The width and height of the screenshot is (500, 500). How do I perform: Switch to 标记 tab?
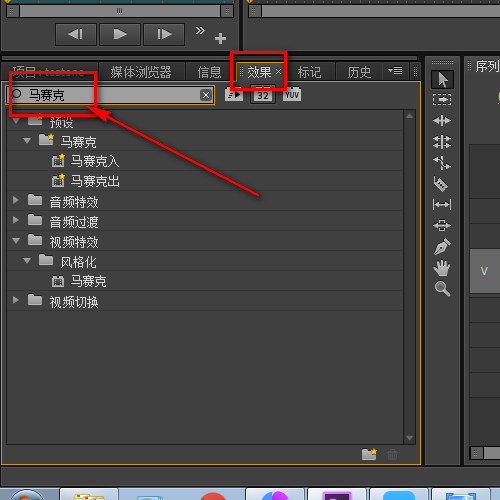309,72
